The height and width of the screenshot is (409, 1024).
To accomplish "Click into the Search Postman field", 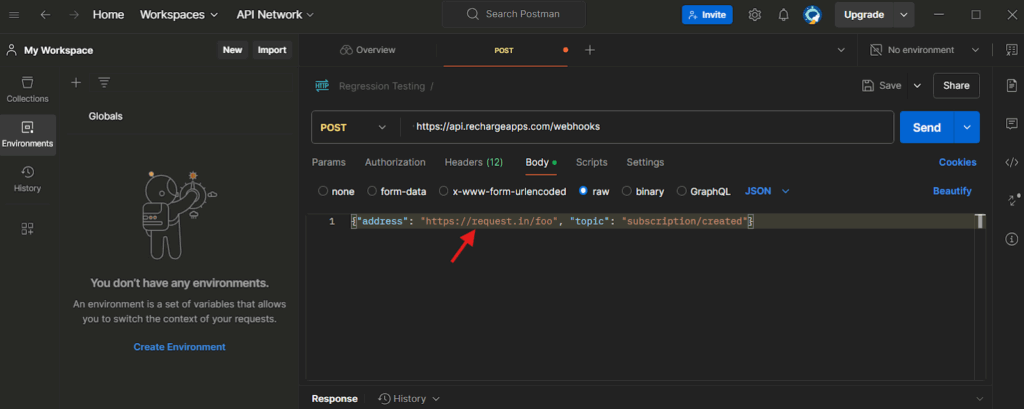I will pyautogui.click(x=514, y=14).
